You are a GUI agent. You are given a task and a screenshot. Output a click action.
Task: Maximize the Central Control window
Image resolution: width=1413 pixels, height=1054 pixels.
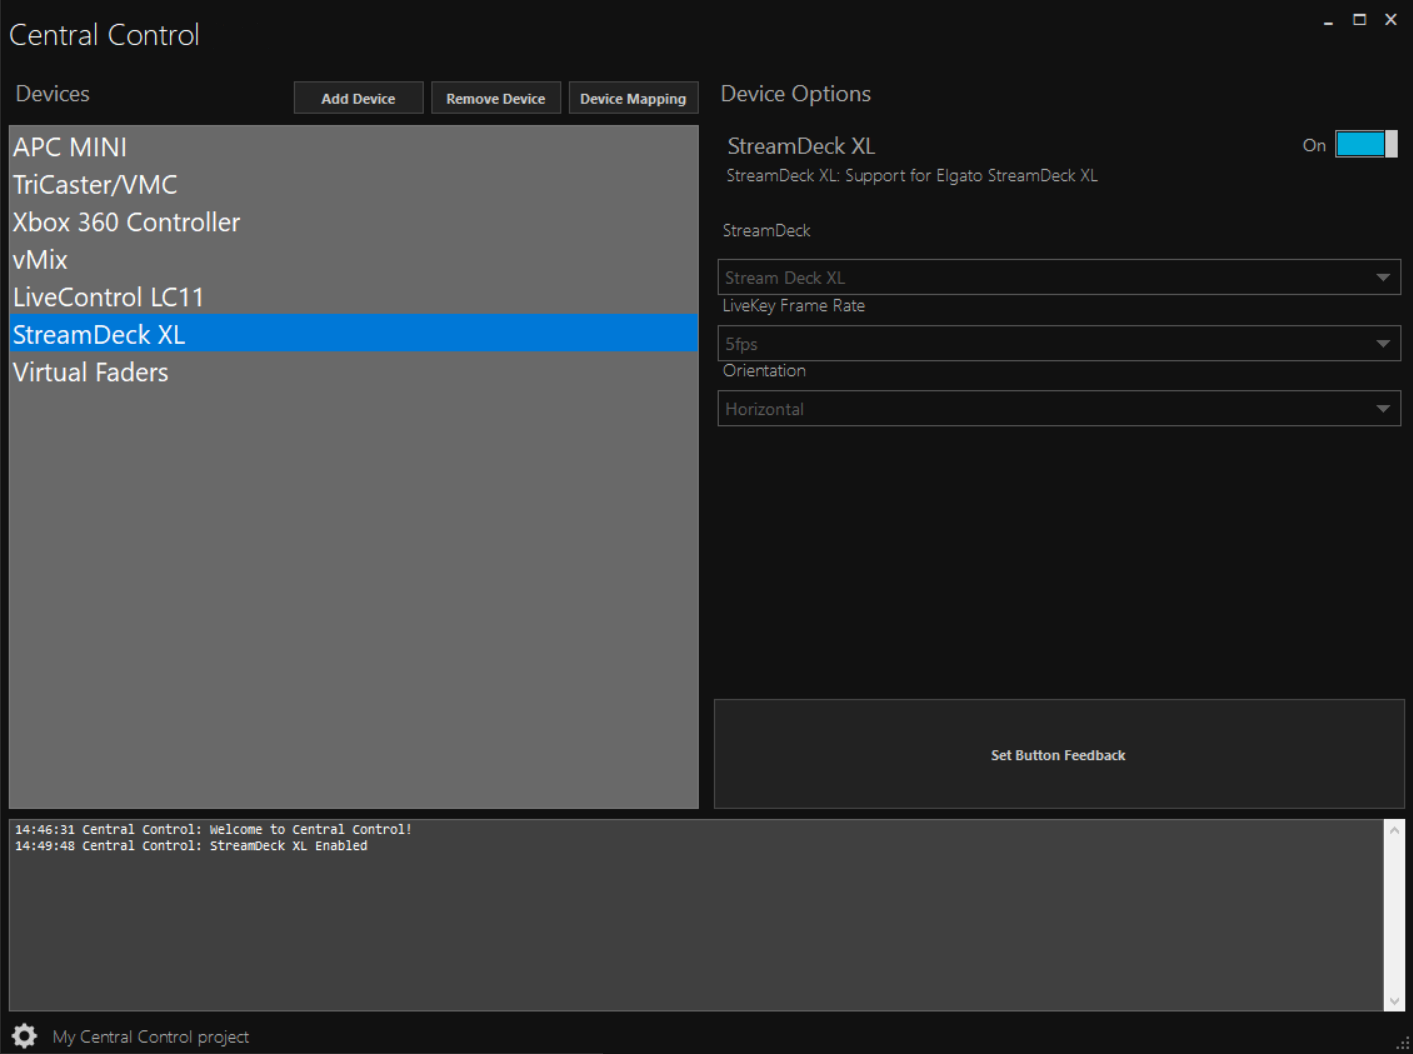click(1359, 20)
